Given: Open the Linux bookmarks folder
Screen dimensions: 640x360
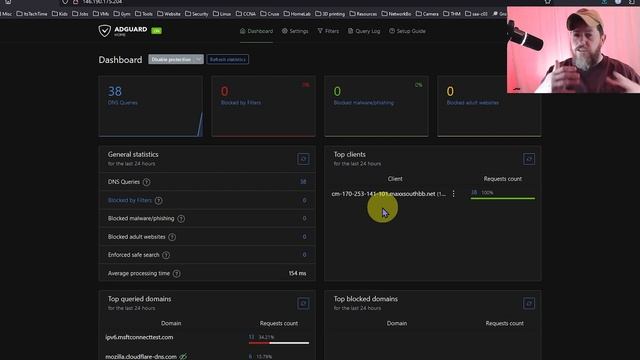Looking at the screenshot, I should coord(222,14).
